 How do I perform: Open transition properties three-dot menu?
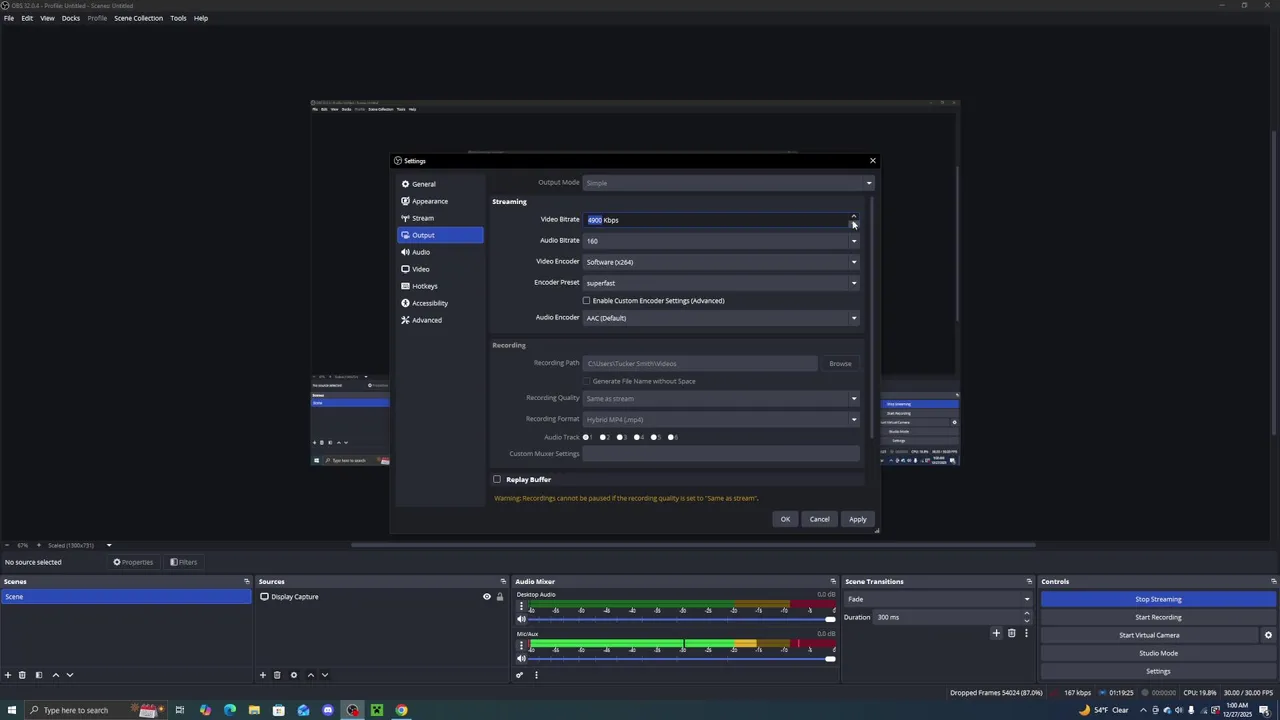click(1026, 633)
